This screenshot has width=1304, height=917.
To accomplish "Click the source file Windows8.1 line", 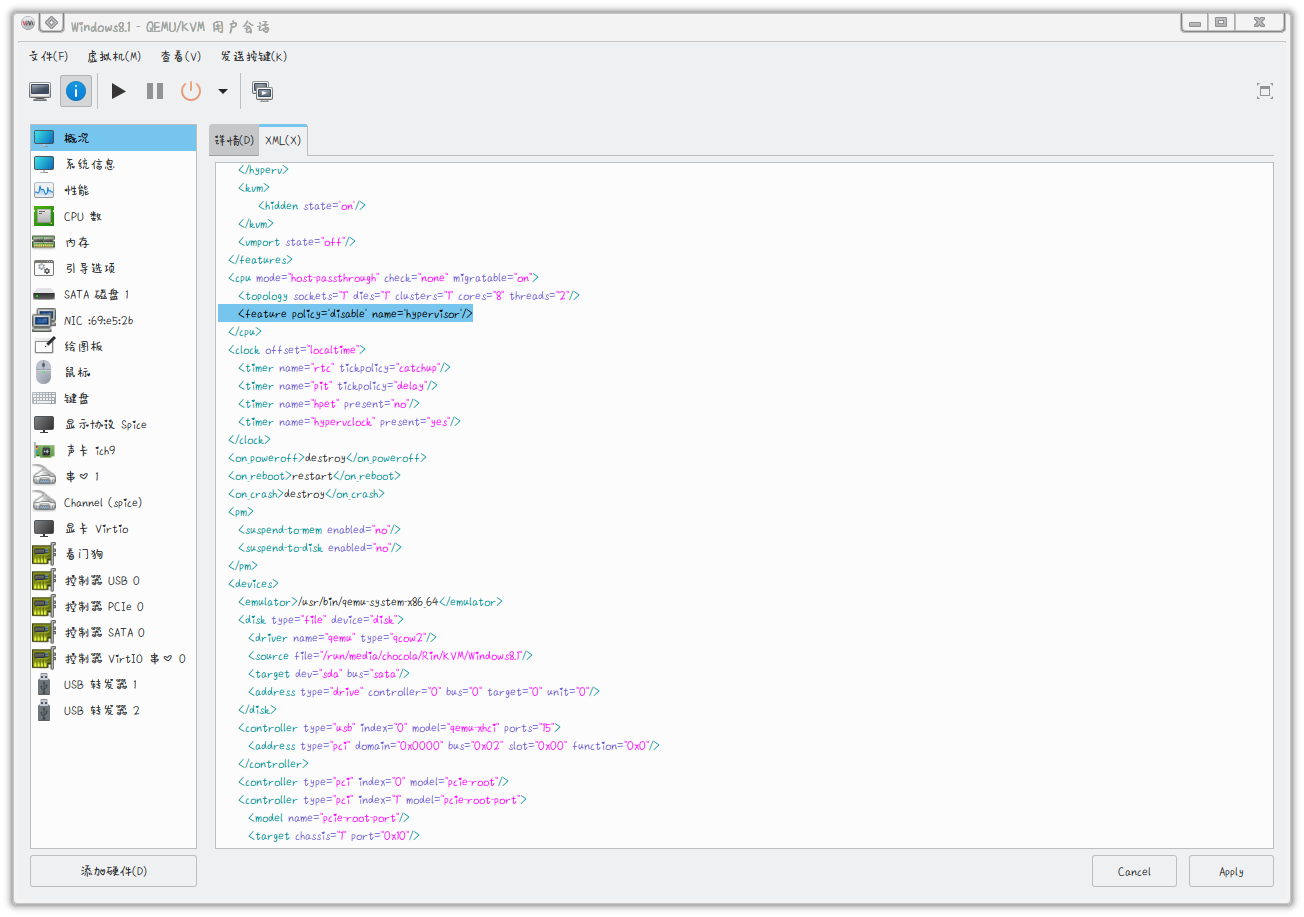I will (x=390, y=656).
